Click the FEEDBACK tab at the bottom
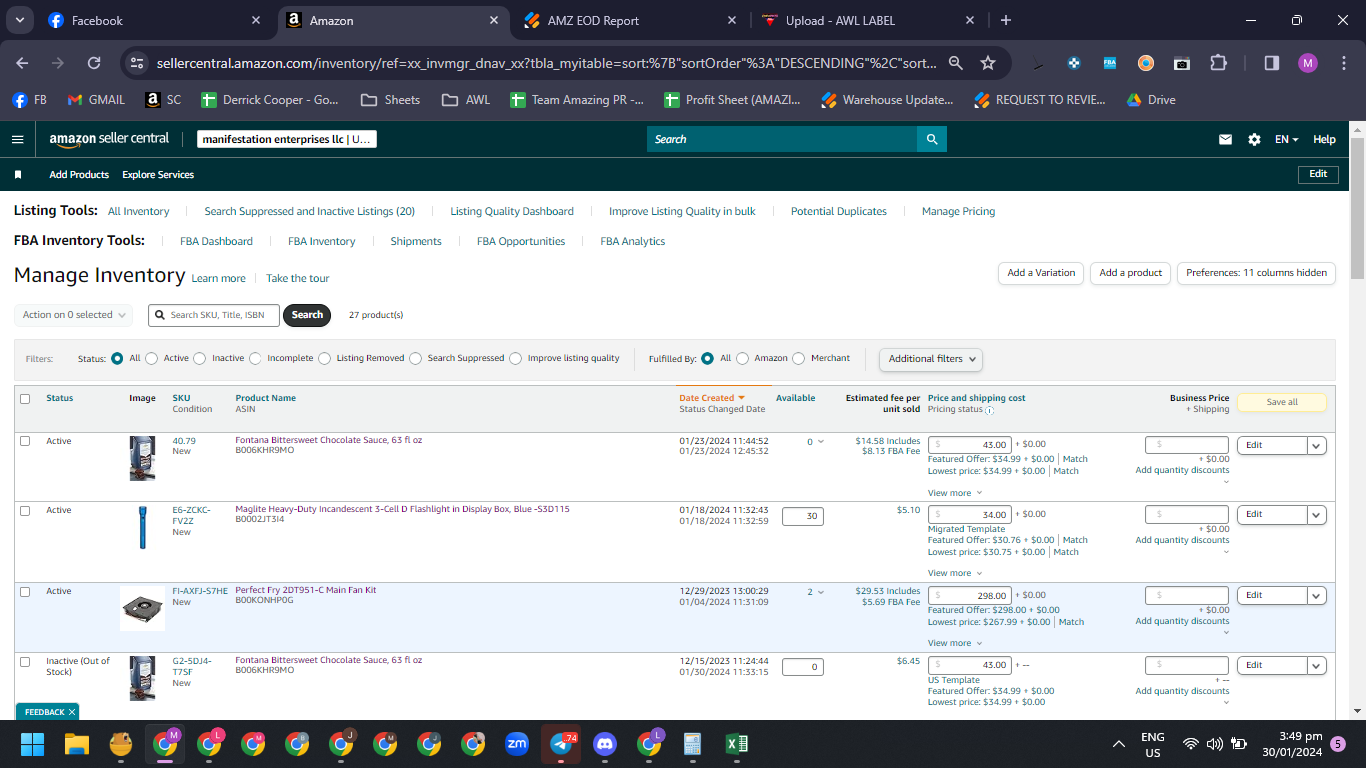 pyautogui.click(x=46, y=712)
